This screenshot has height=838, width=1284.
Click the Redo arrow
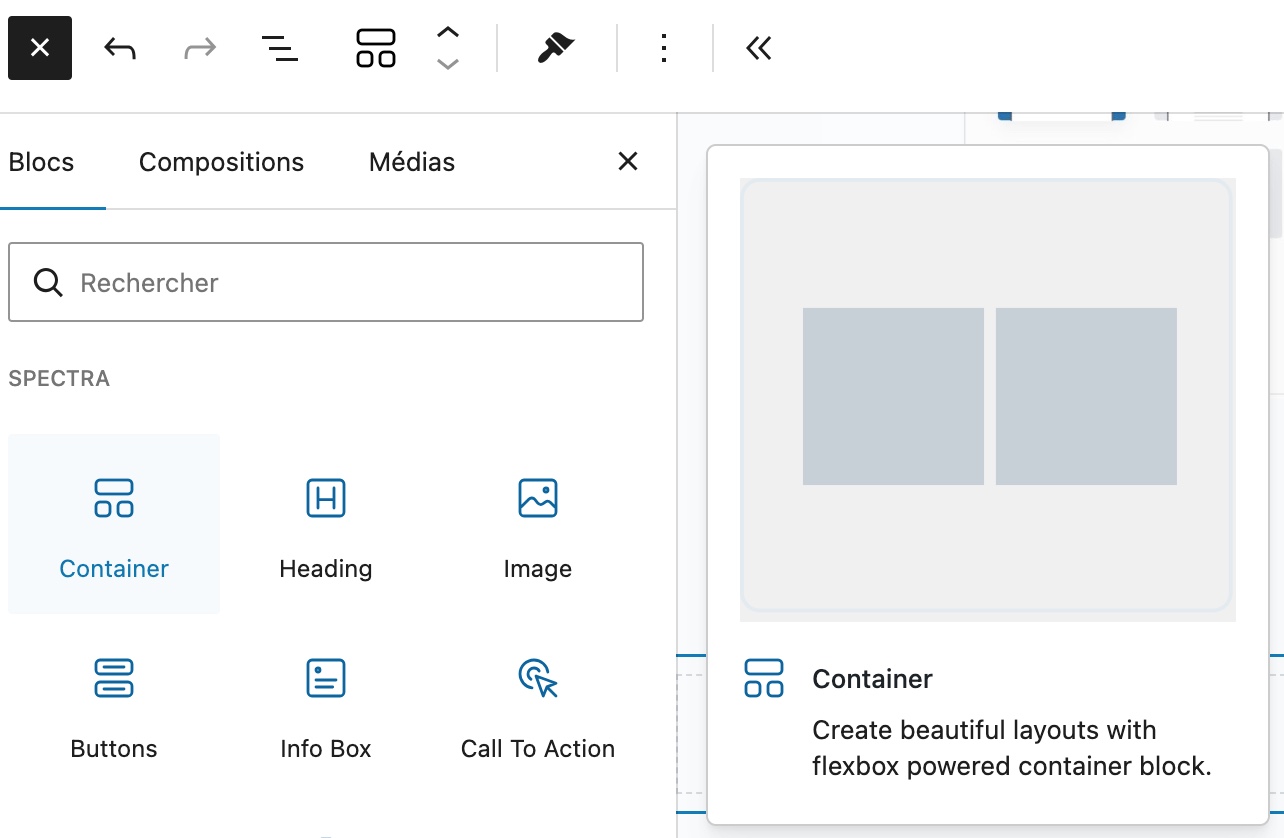point(200,48)
